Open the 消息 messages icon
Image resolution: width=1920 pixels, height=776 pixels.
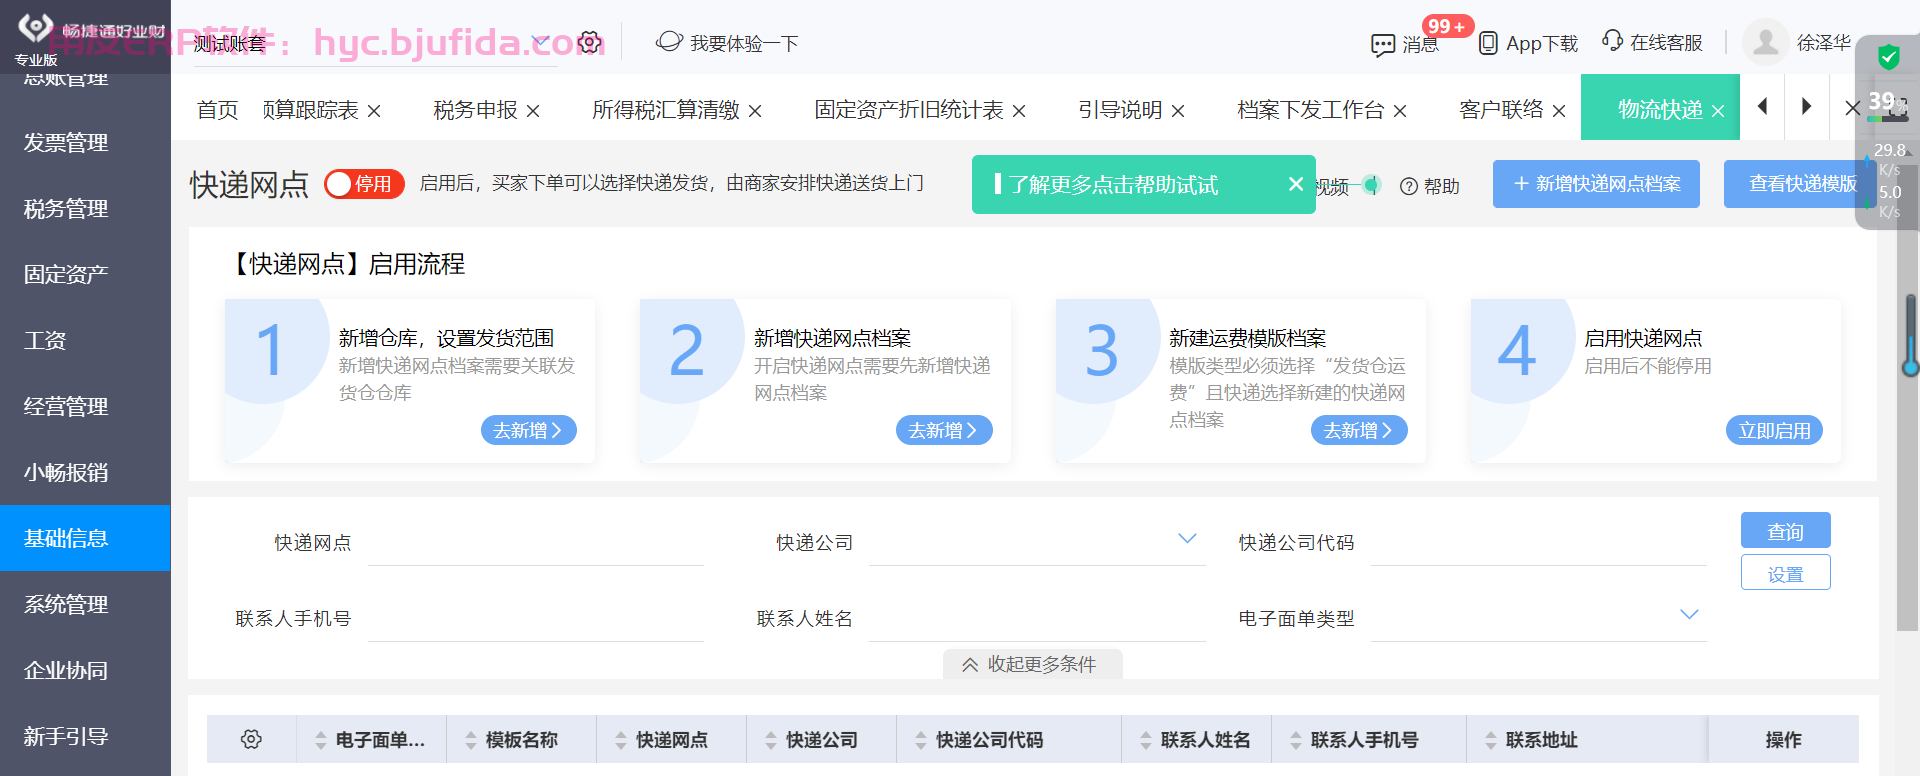[1383, 45]
